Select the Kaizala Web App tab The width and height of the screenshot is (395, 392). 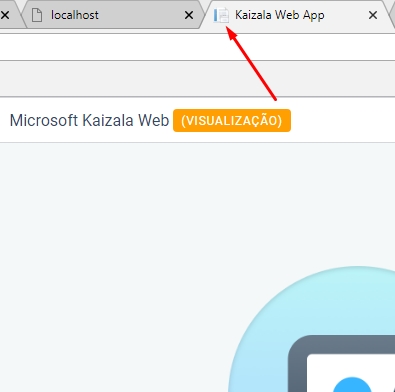297,15
